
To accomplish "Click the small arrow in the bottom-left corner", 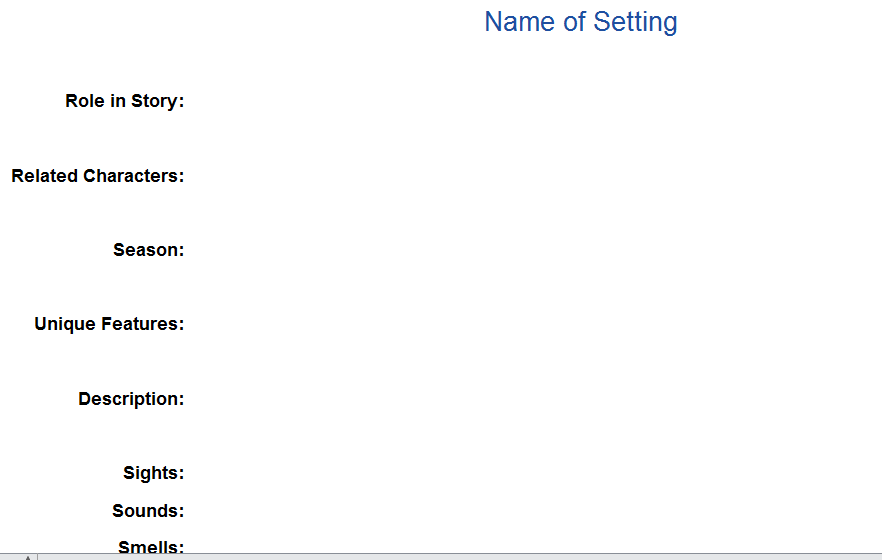I will pyautogui.click(x=28, y=557).
